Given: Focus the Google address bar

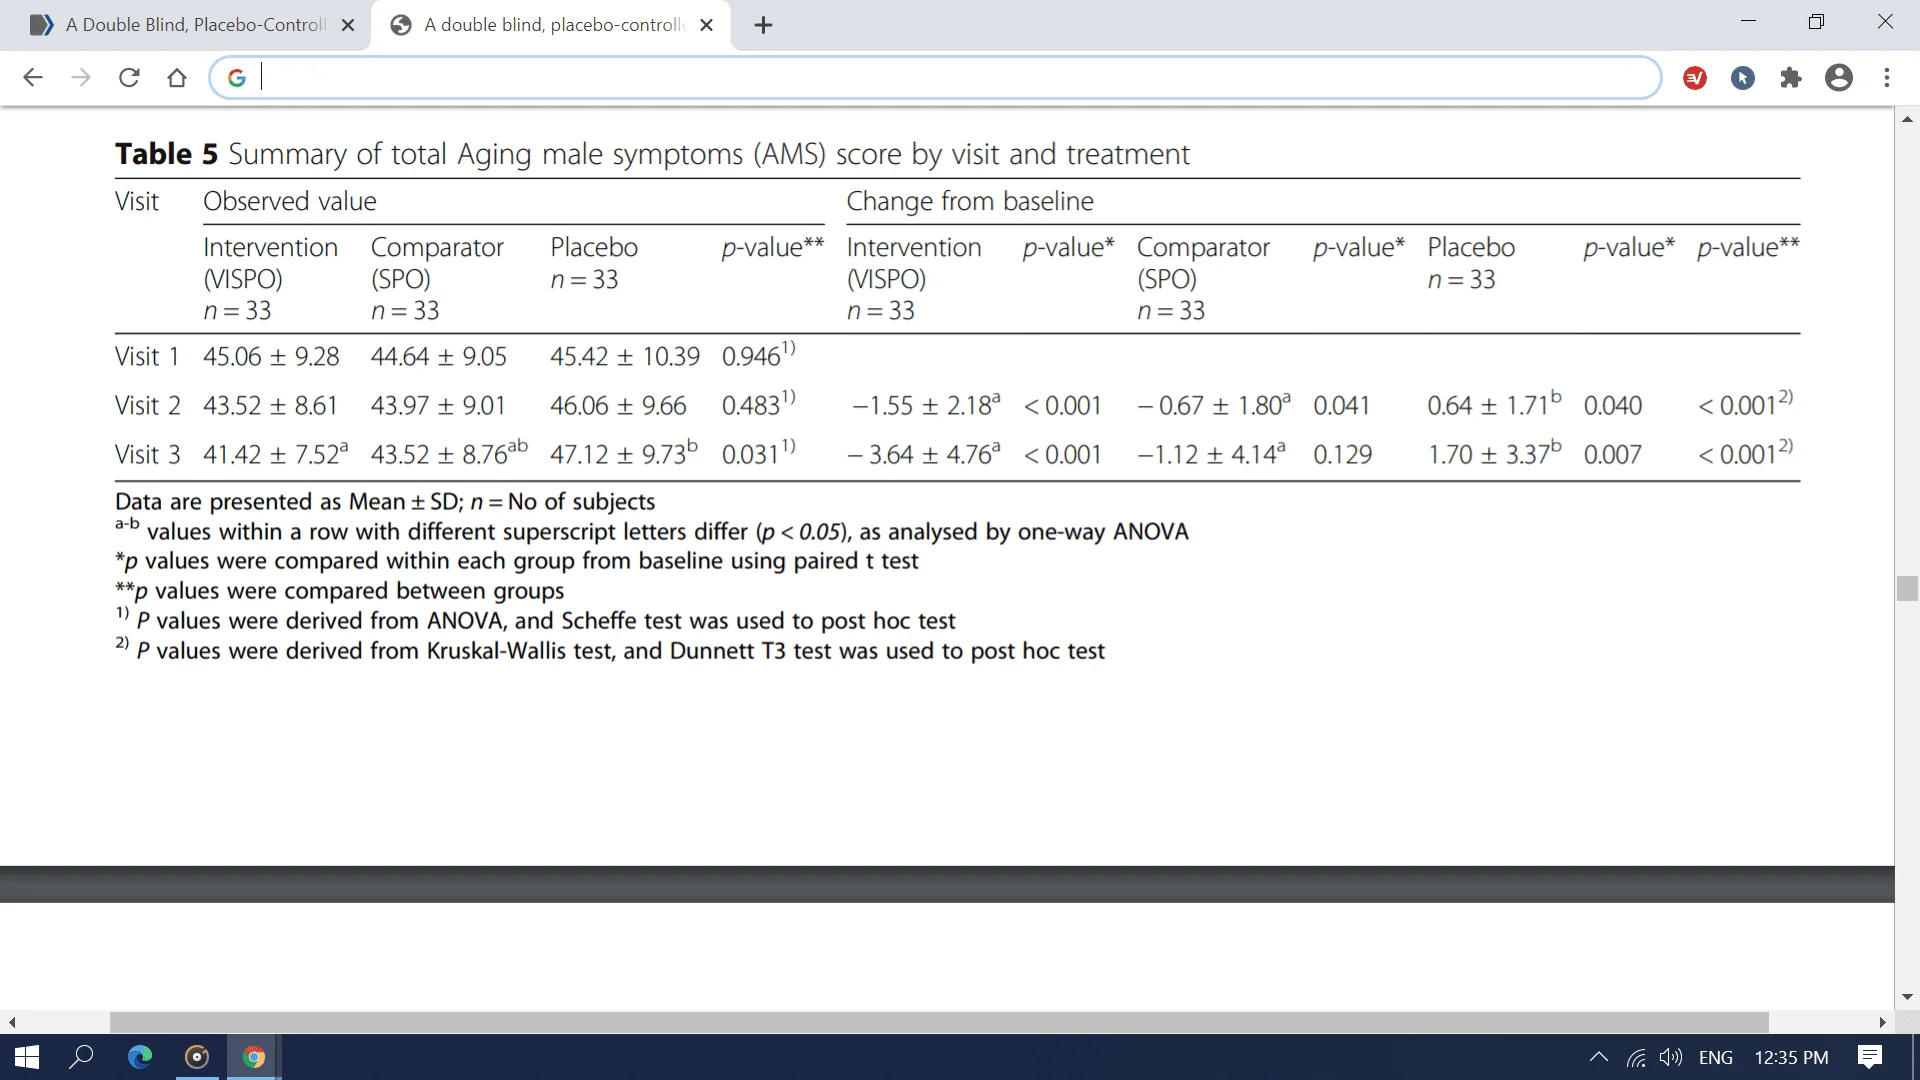Looking at the screenshot, I should [x=935, y=78].
